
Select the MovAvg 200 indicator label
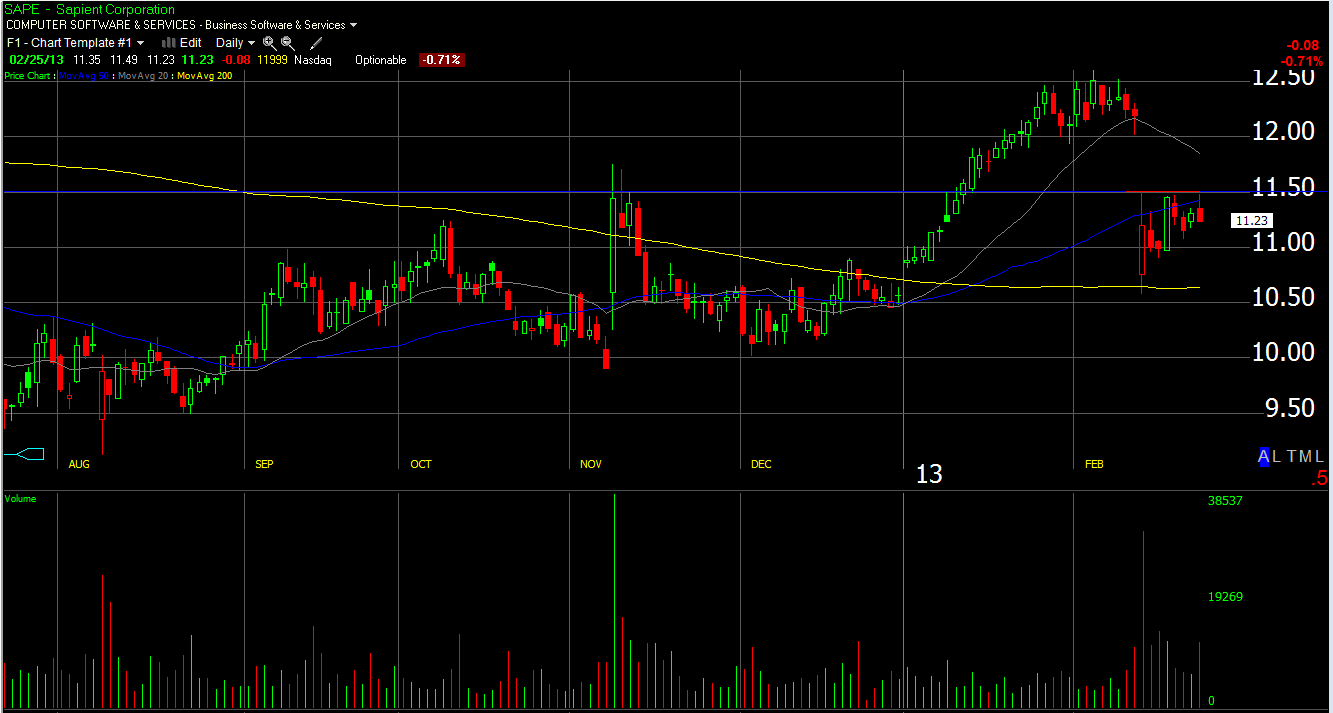(205, 75)
